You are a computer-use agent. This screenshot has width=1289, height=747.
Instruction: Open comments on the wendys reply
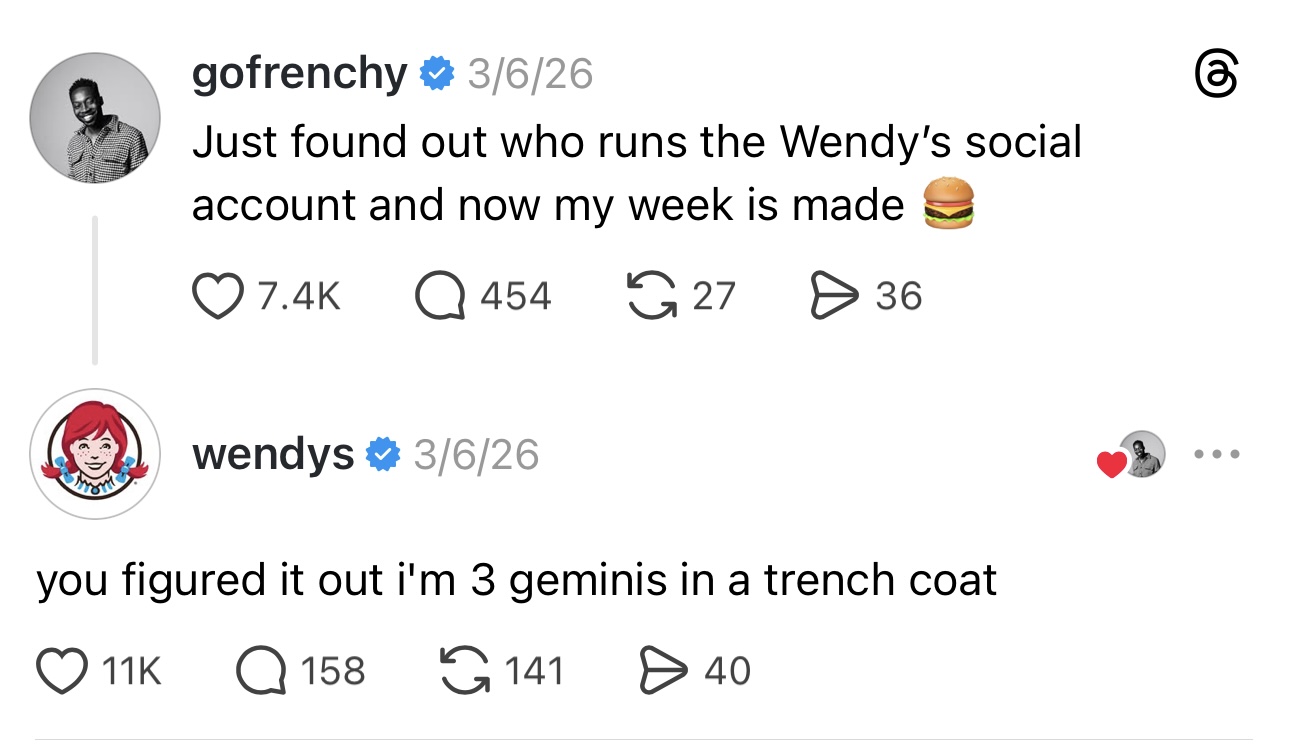[x=261, y=670]
